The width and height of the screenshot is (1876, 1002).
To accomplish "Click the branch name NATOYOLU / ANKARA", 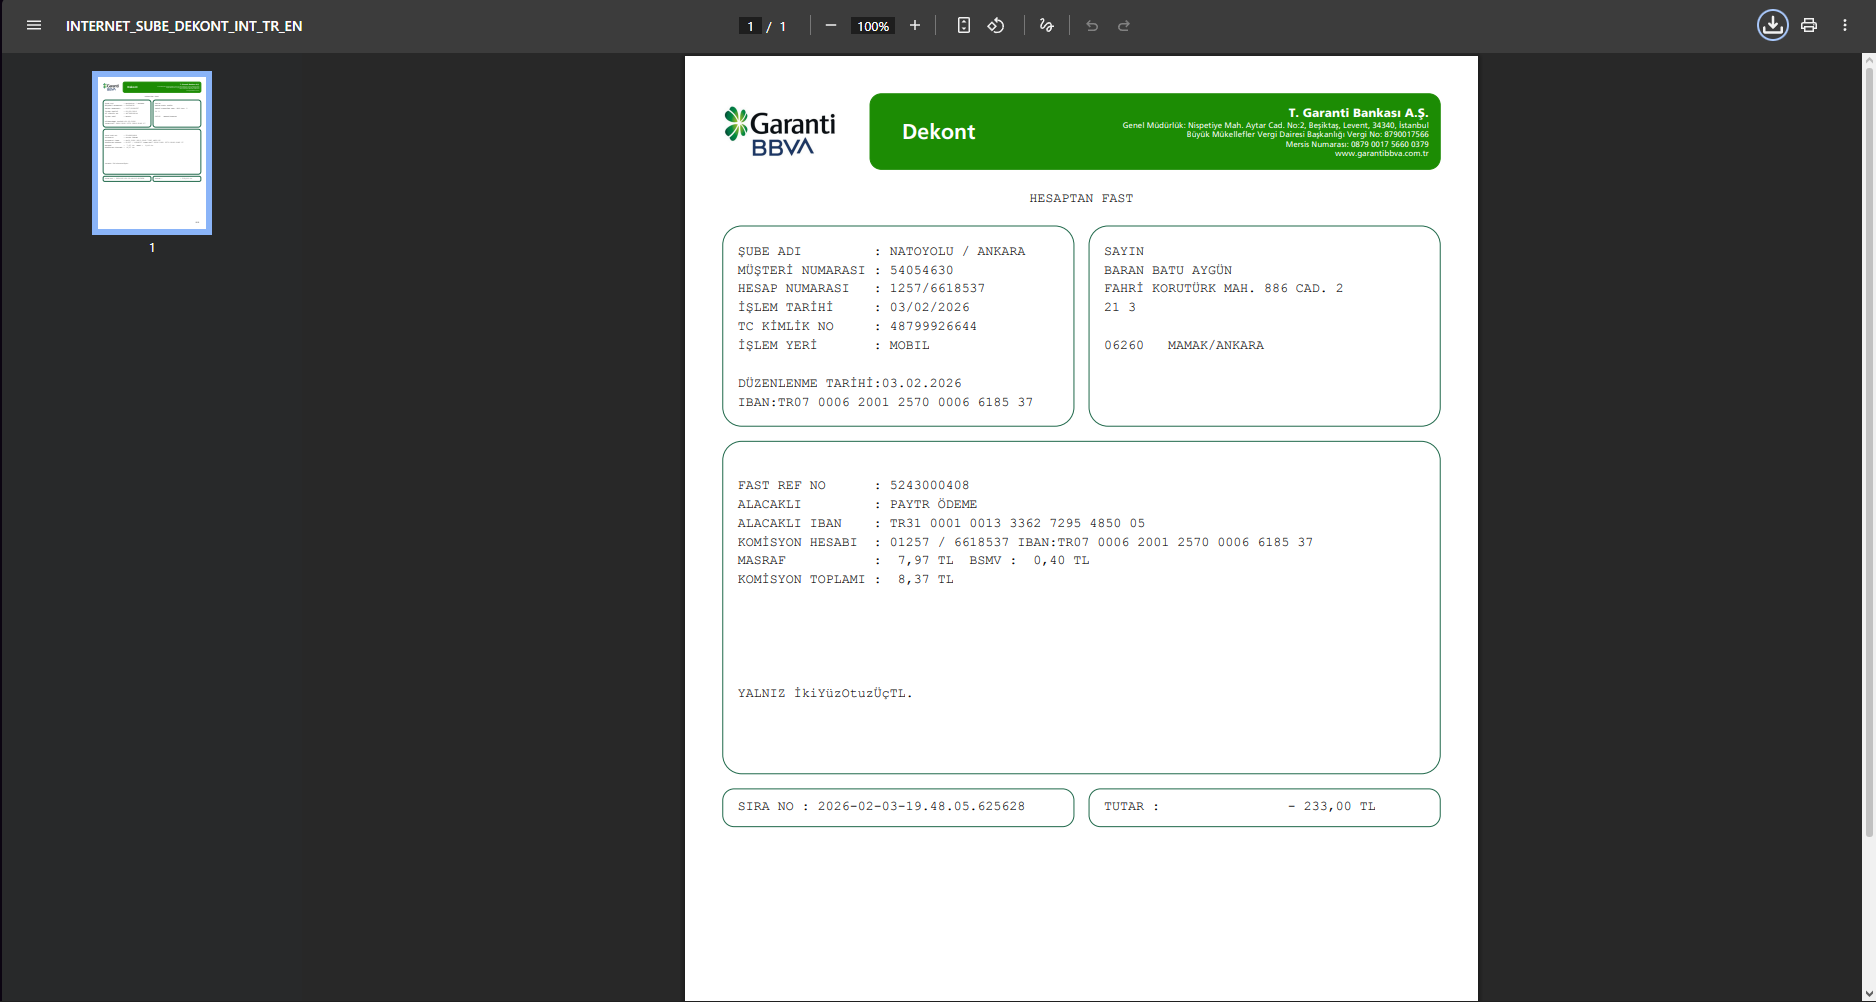I will (x=957, y=251).
